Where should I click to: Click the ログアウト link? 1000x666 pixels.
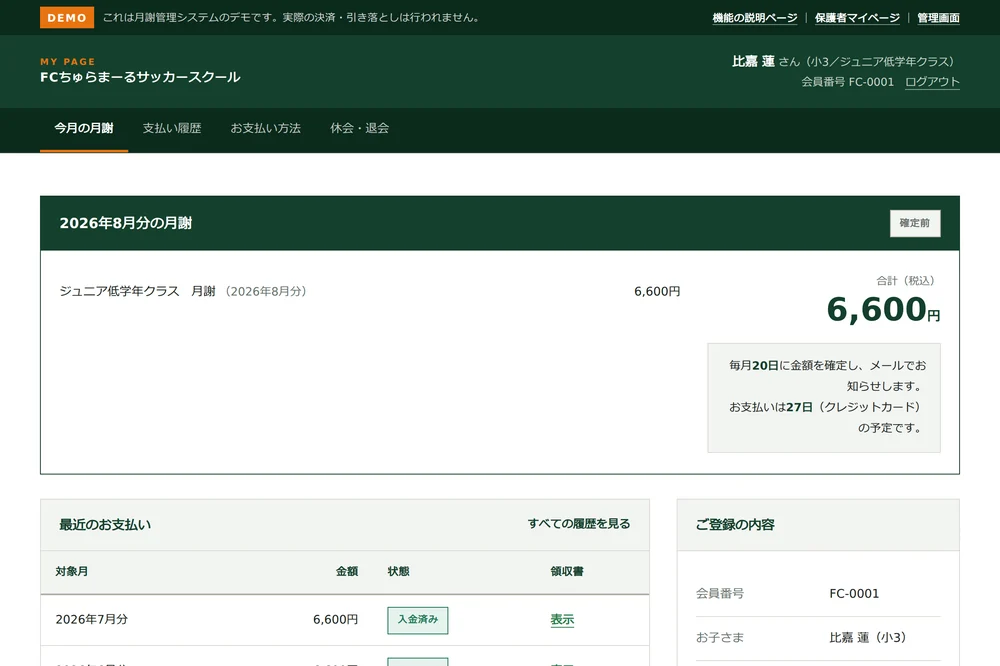(x=932, y=82)
